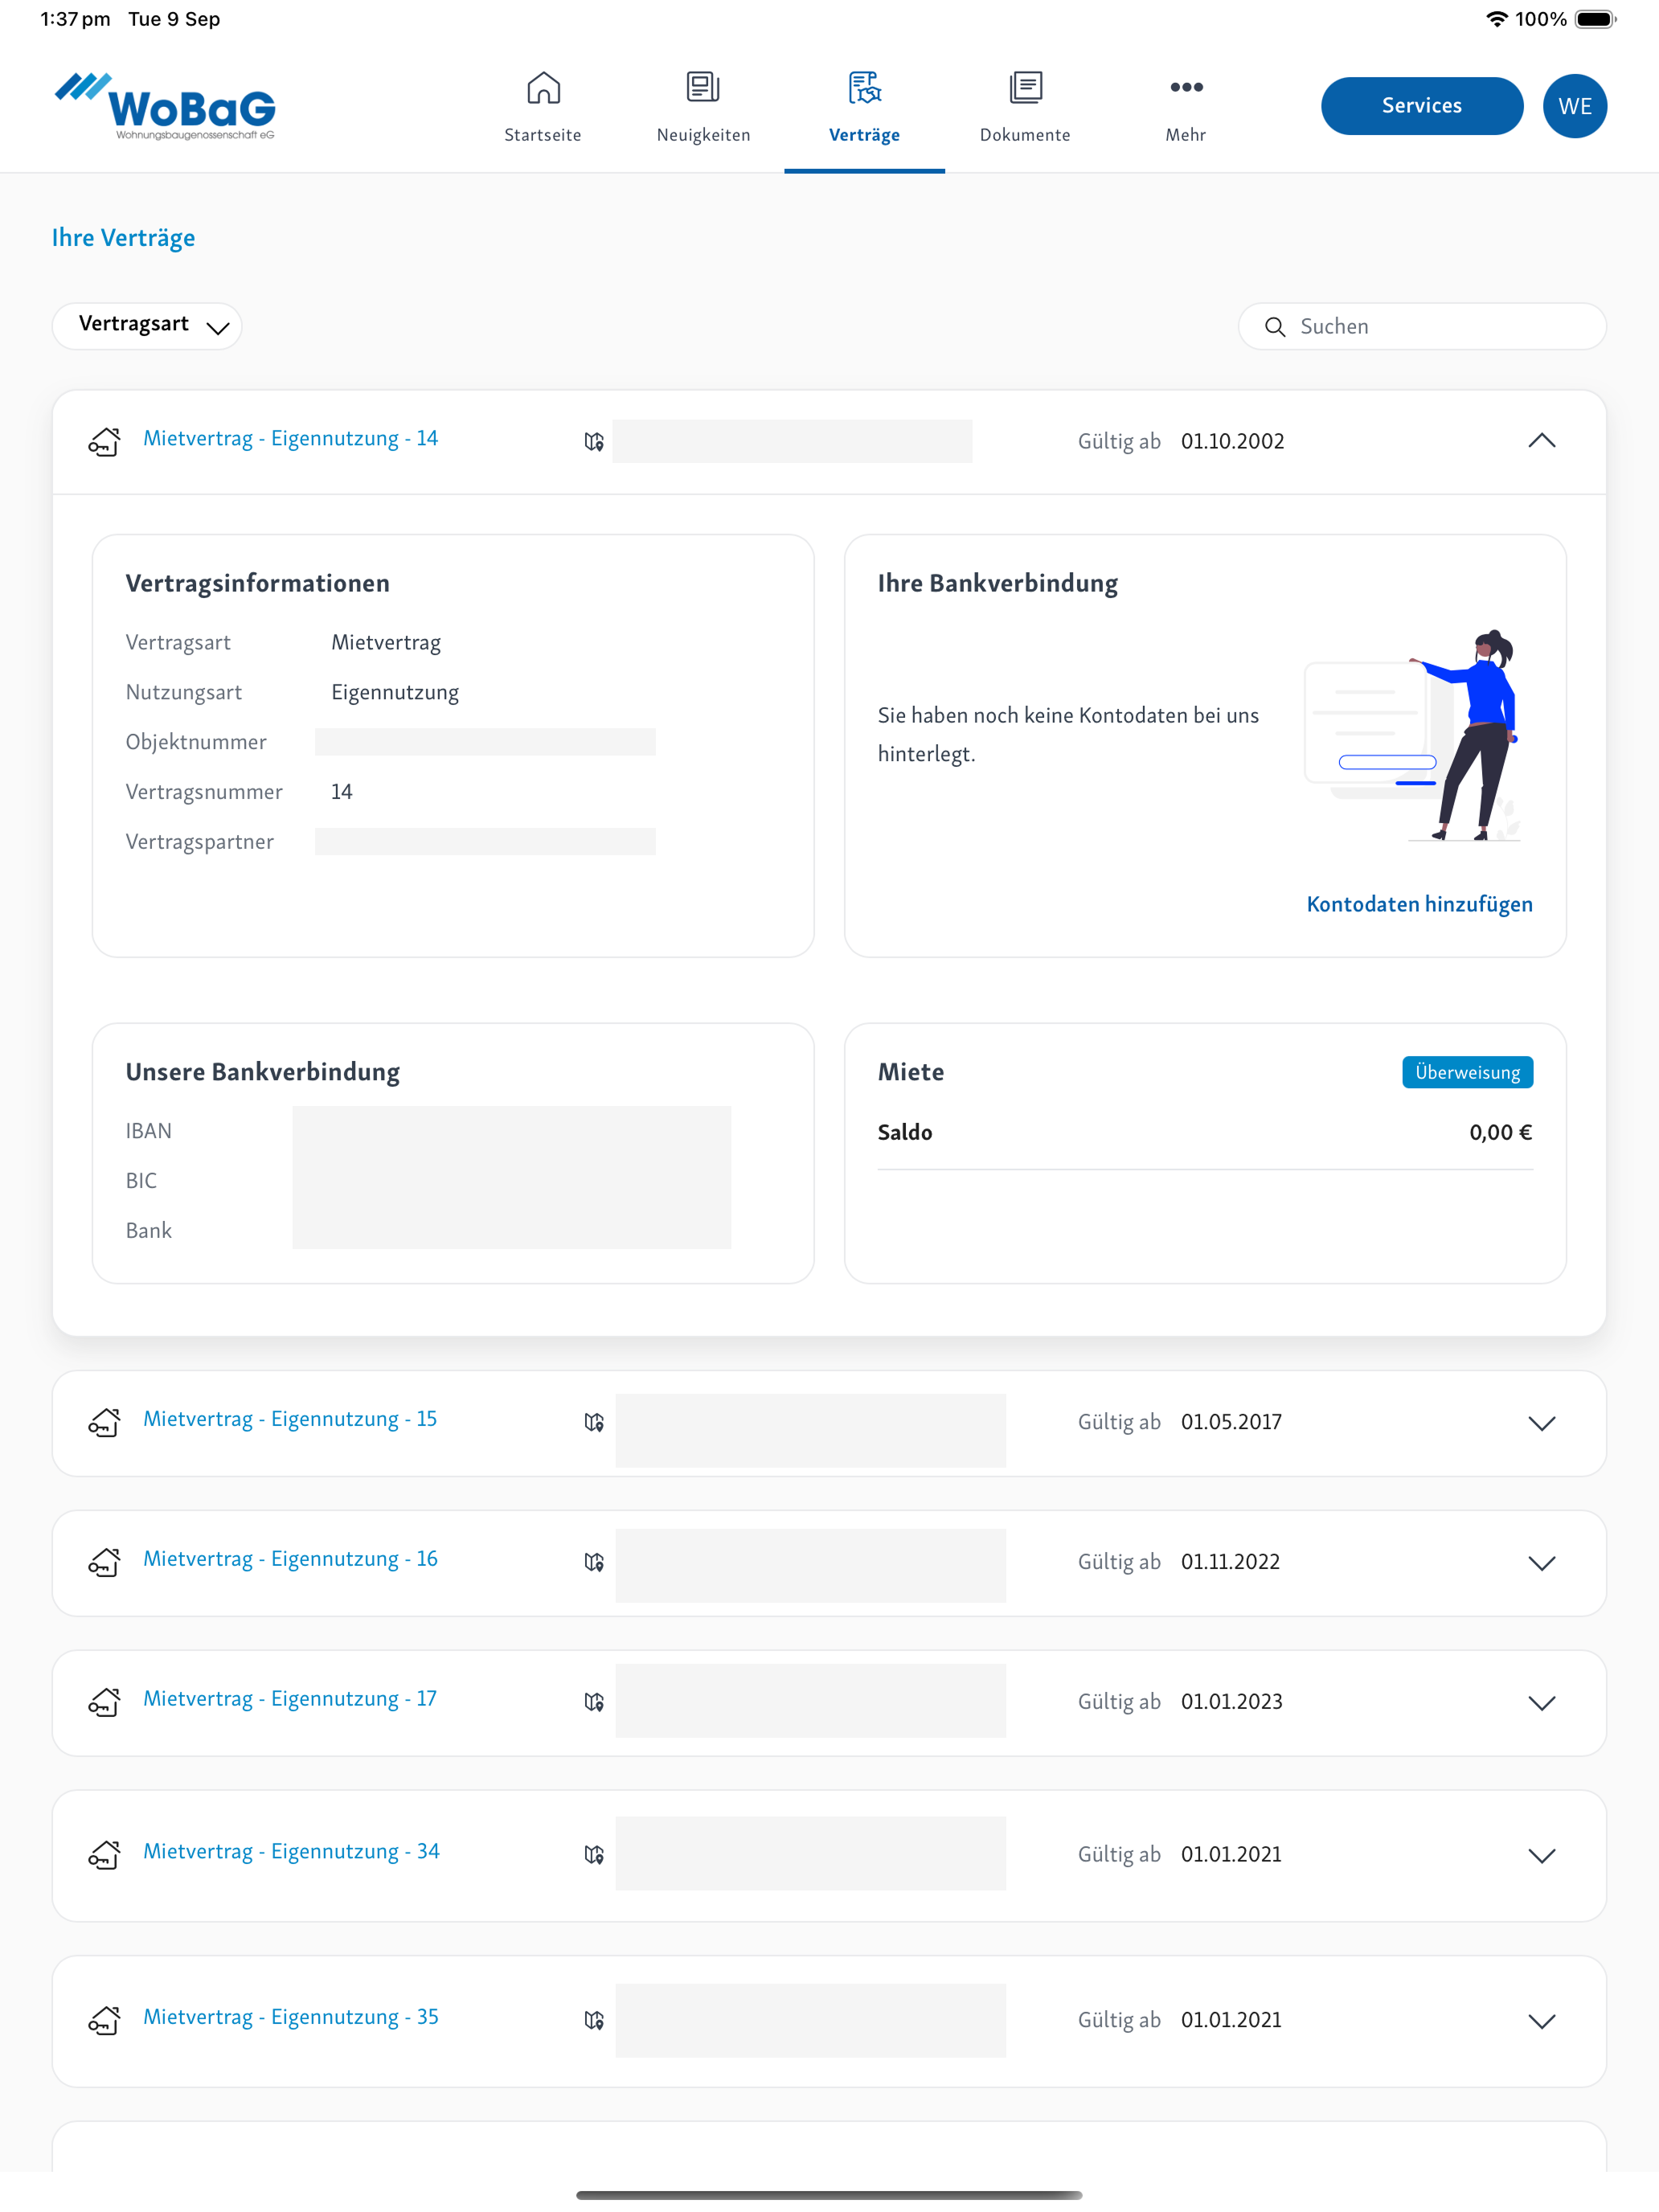Screen dimensions: 1659x2212
Task: Click house-key icon of contract 15
Action: point(105,1422)
